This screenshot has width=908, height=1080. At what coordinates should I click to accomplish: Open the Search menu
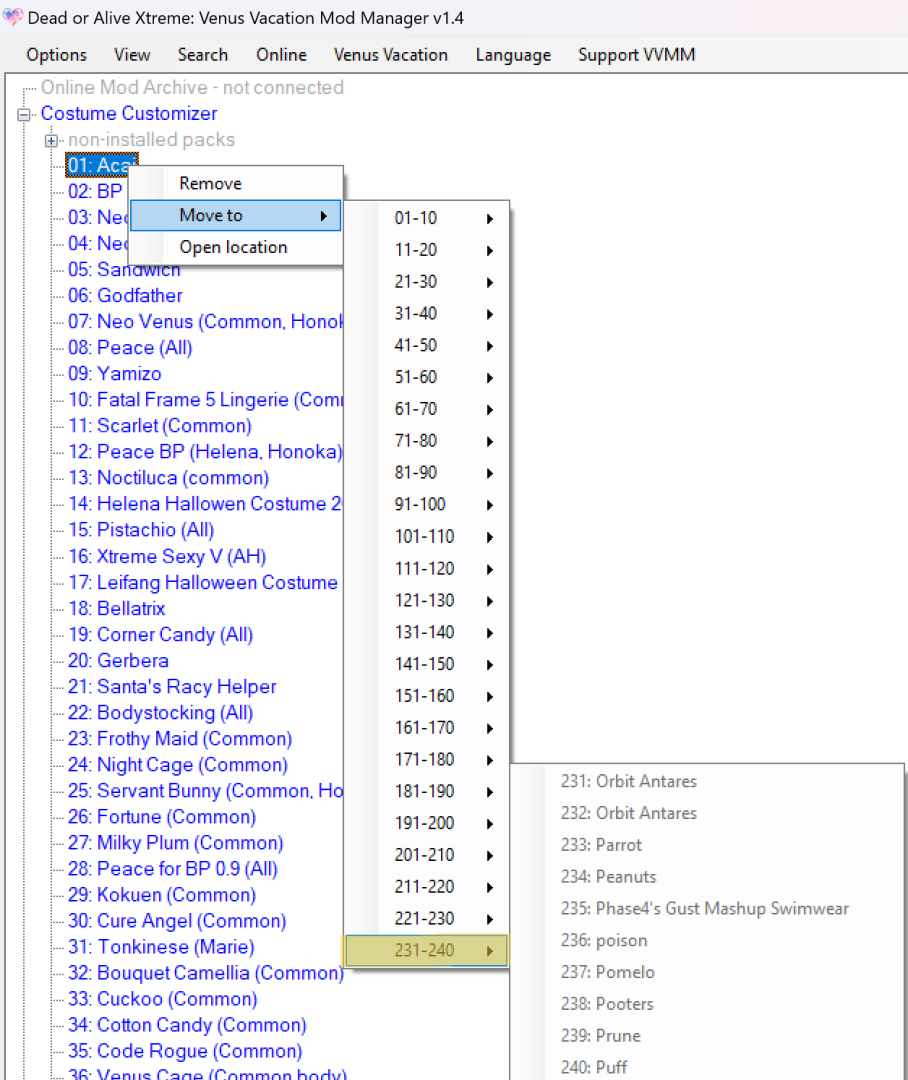203,55
